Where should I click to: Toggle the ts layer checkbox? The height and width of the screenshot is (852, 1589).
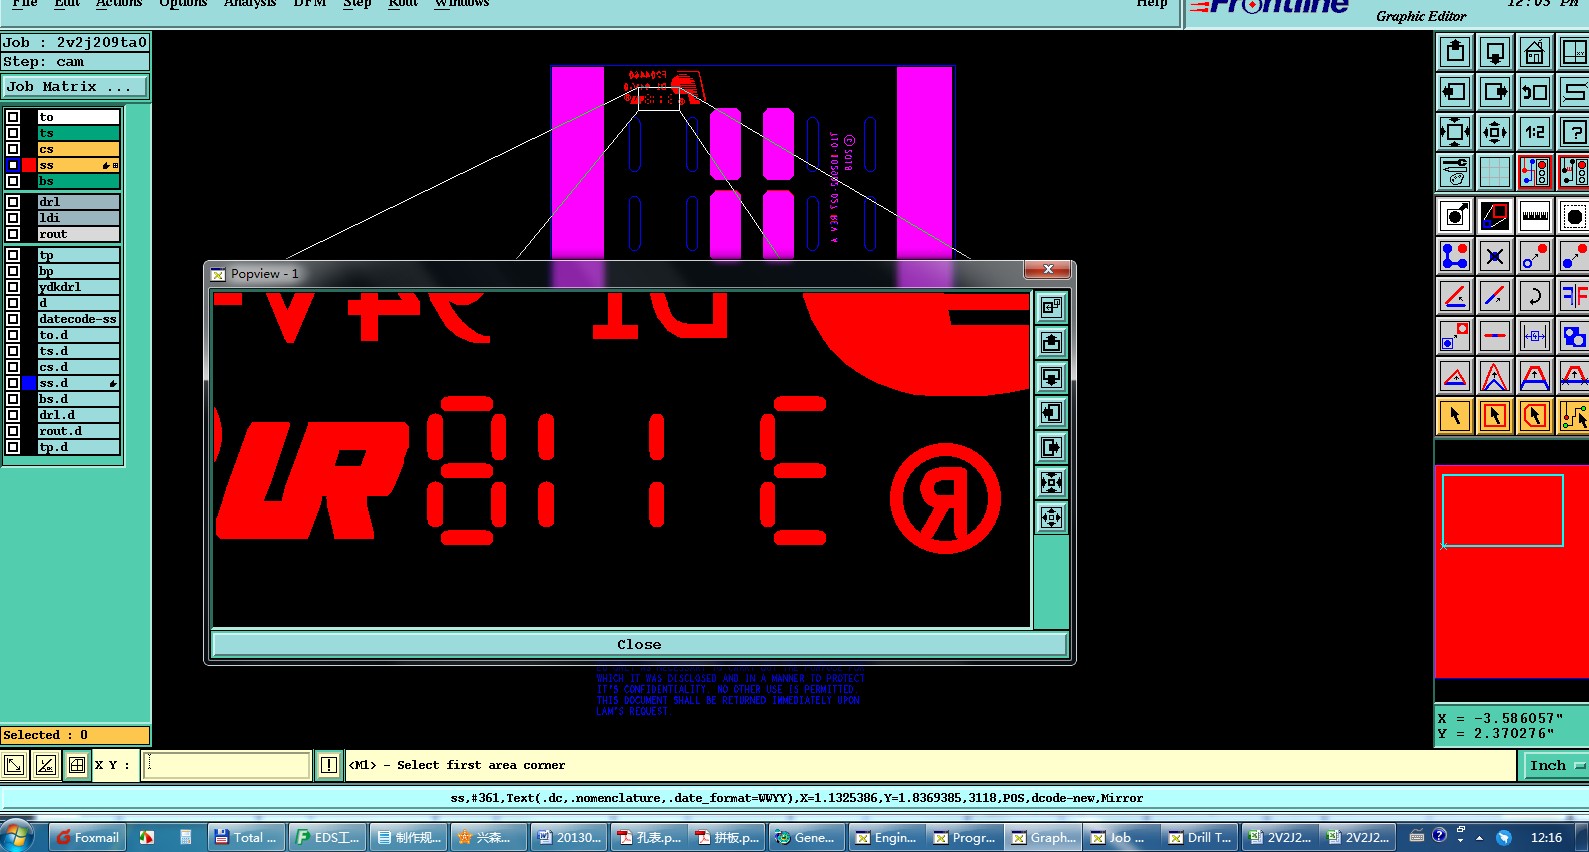13,133
